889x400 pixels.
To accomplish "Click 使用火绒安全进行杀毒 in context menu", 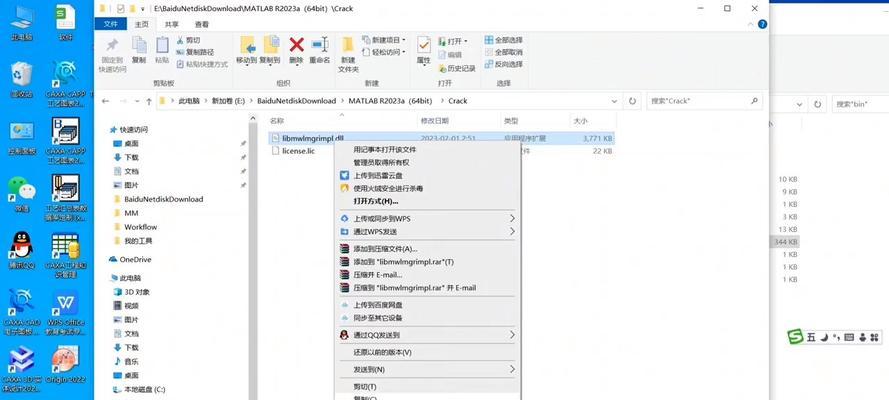I will point(388,188).
